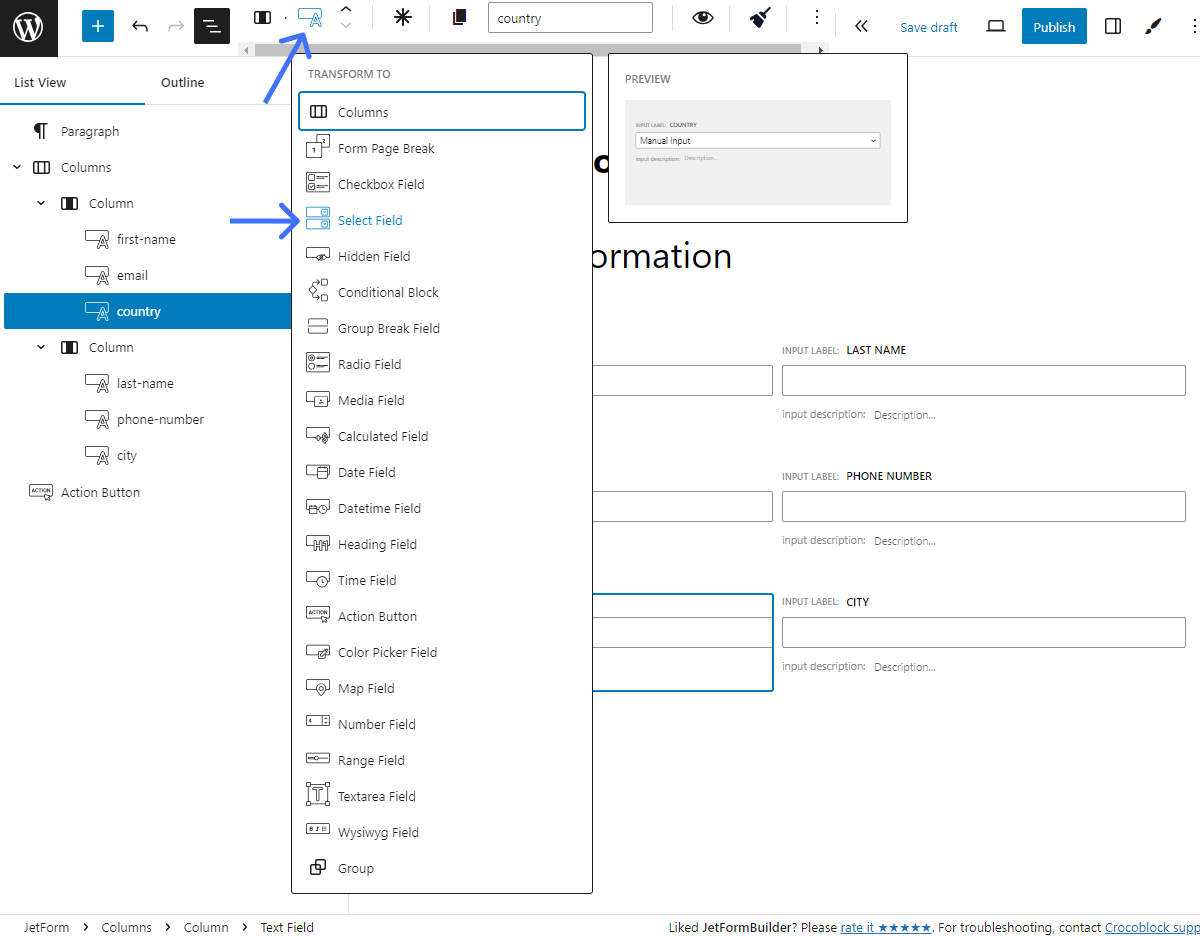This screenshot has height=936, width=1200.
Task: Toggle preview with the eye icon
Action: [x=701, y=19]
